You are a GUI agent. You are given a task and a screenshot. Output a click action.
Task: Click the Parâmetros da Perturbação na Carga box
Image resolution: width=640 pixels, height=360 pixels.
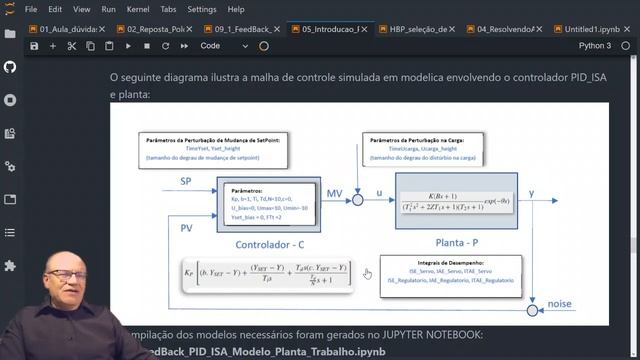423,149
